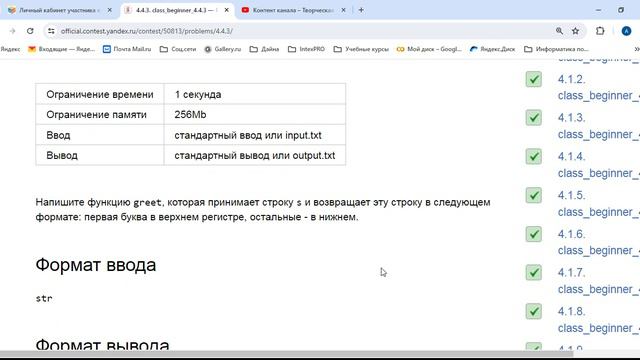Open the extensions puzzle icon

point(600,31)
